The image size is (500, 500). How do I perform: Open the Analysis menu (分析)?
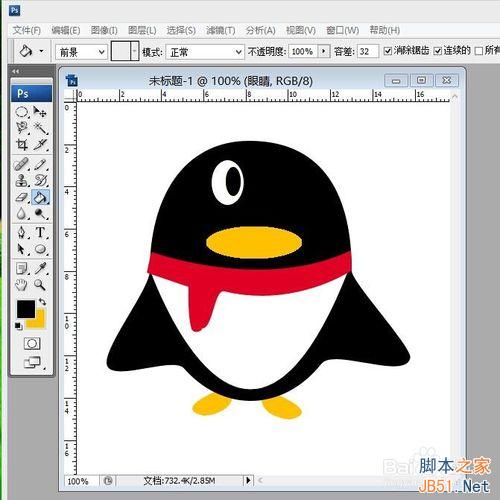pos(260,30)
